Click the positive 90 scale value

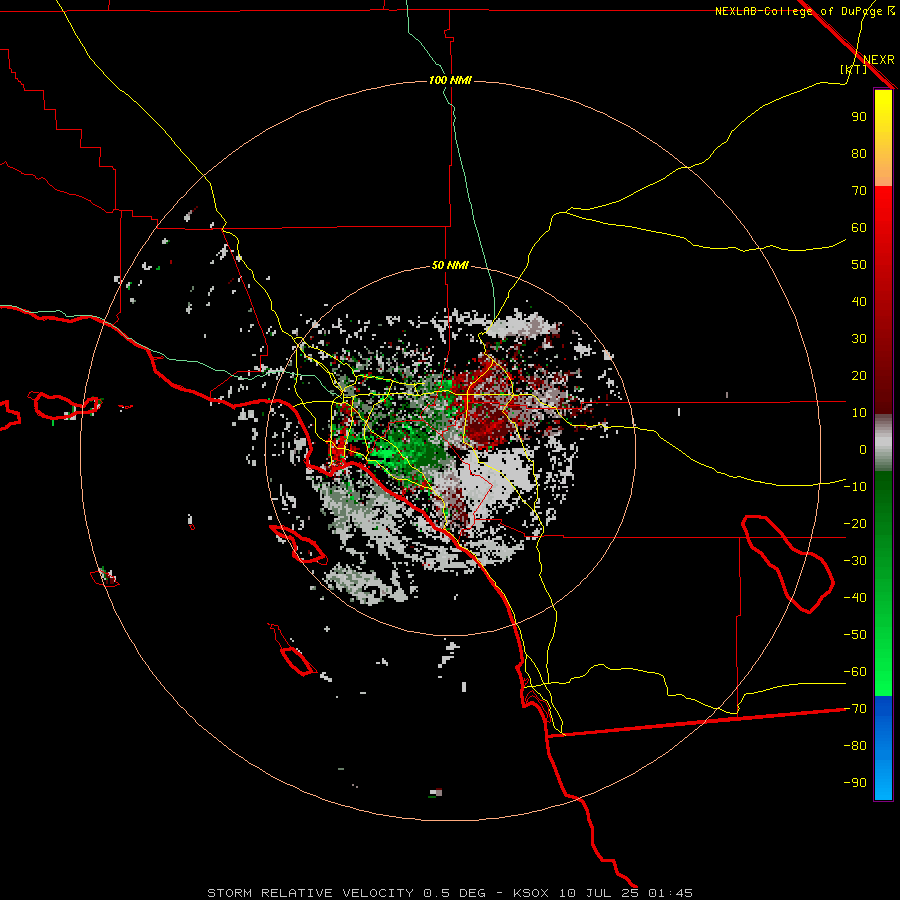[859, 117]
